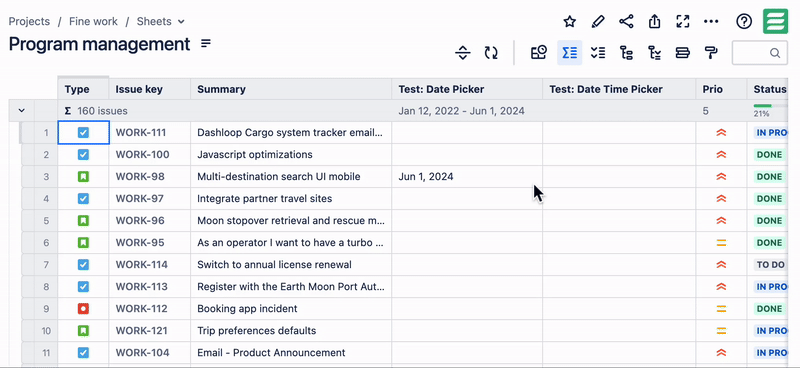Open issue WORK-98

140,177
